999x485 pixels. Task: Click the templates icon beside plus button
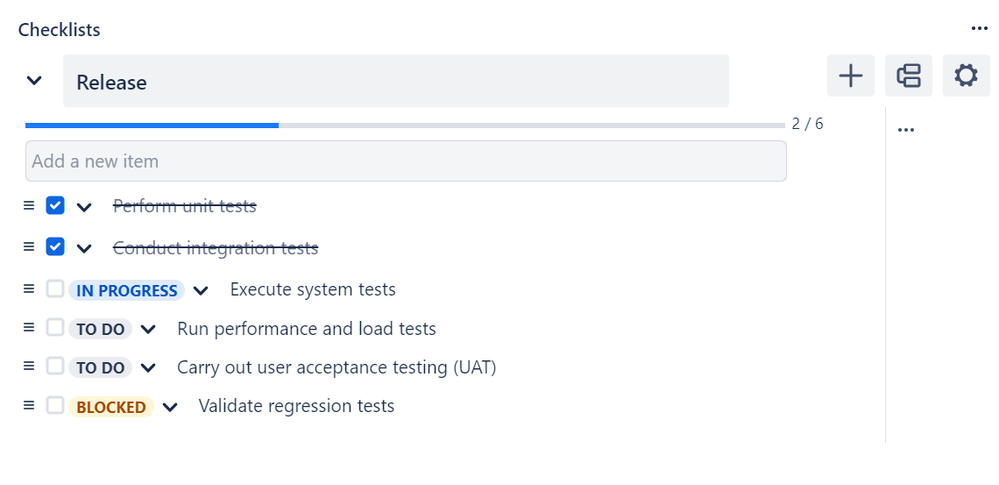(908, 76)
